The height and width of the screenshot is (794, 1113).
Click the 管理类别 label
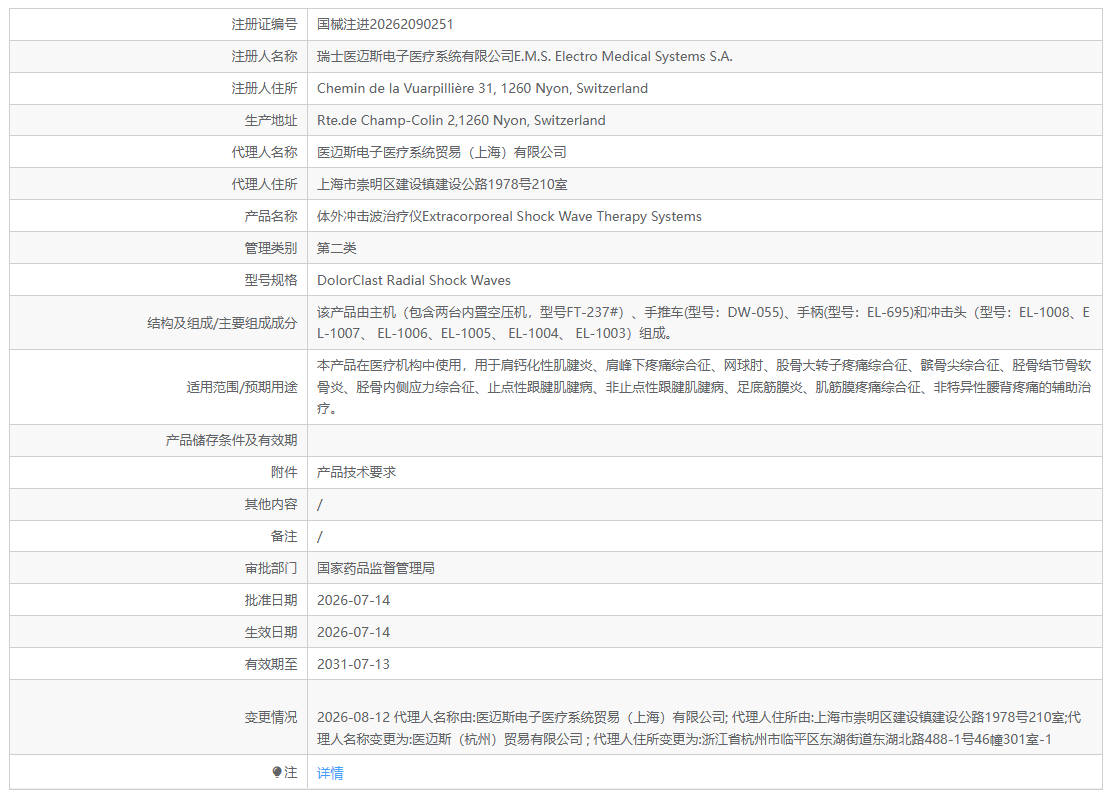pos(270,248)
